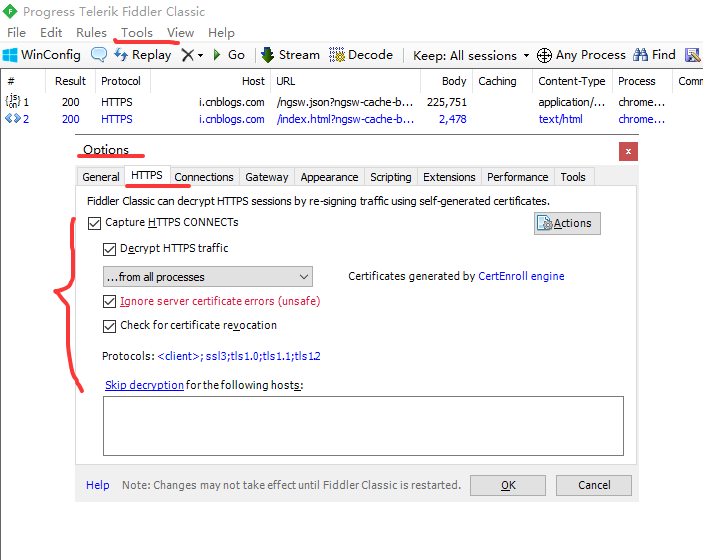This screenshot has height=560, width=703.
Task: Open the View menu
Action: [x=180, y=33]
